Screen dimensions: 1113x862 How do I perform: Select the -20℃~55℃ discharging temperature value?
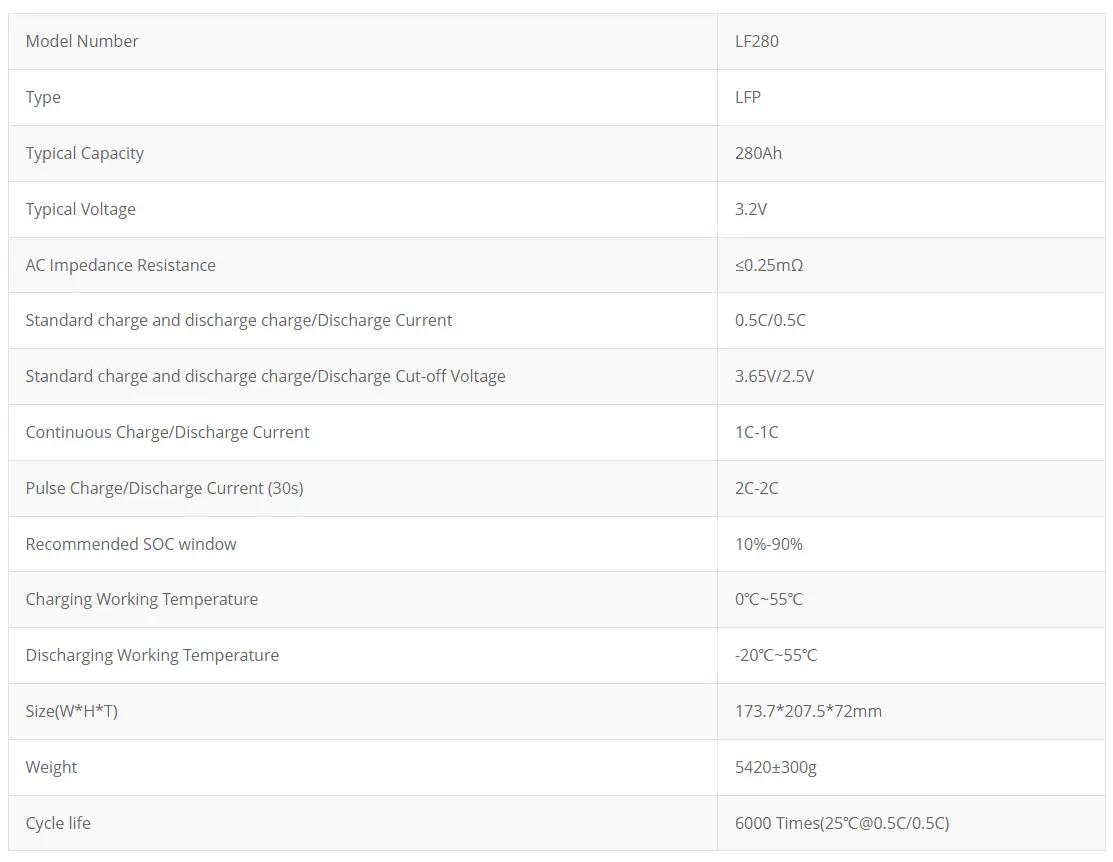[x=776, y=655]
